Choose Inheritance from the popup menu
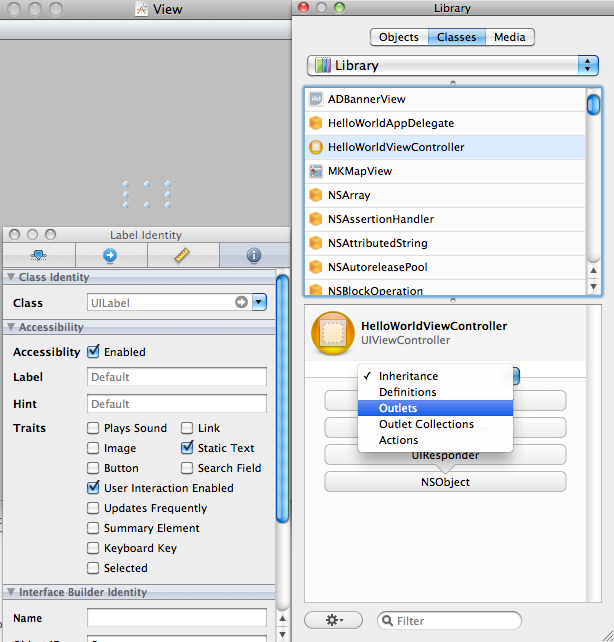The width and height of the screenshot is (614, 642). [x=435, y=376]
